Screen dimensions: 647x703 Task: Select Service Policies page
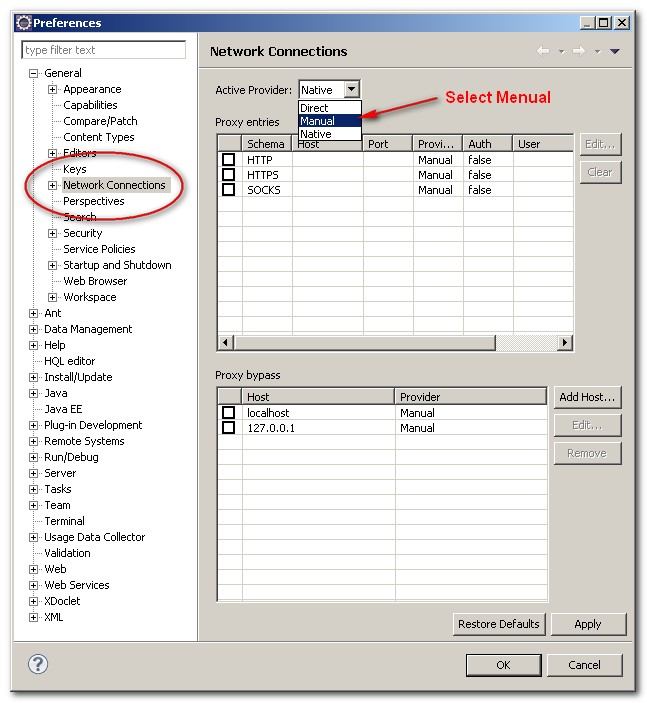coord(99,249)
